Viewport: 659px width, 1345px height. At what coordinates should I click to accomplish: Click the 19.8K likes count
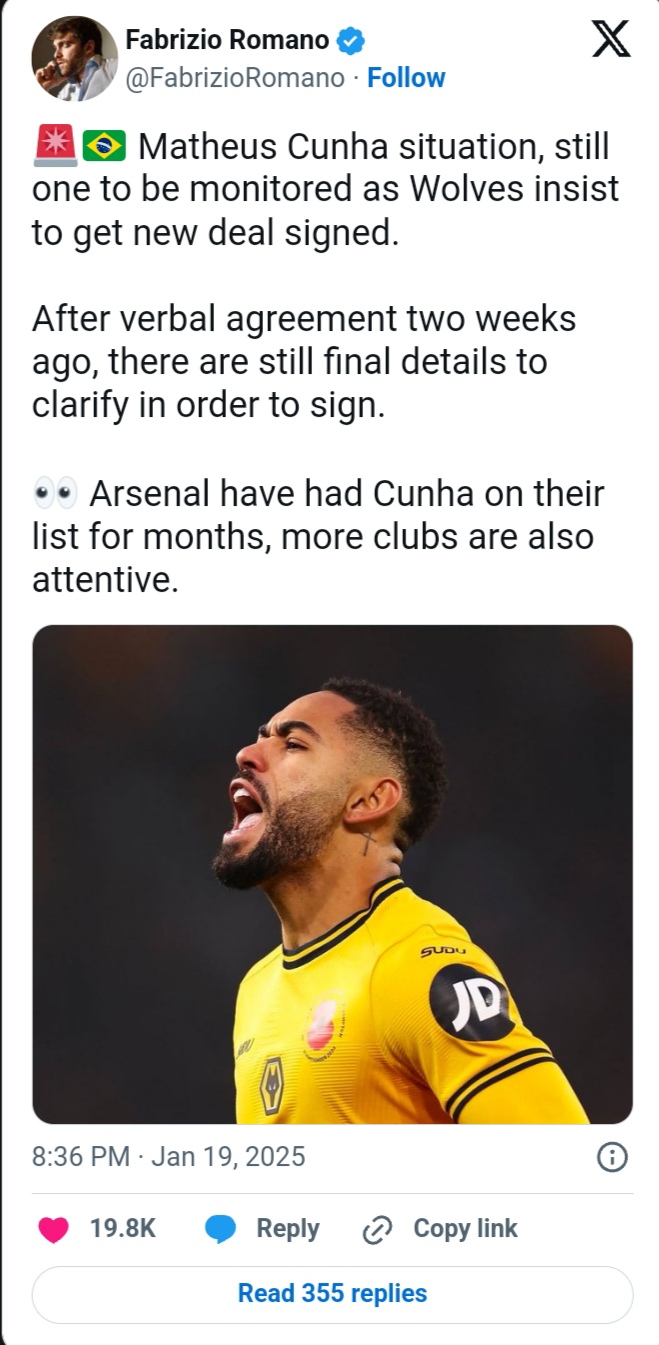123,1229
